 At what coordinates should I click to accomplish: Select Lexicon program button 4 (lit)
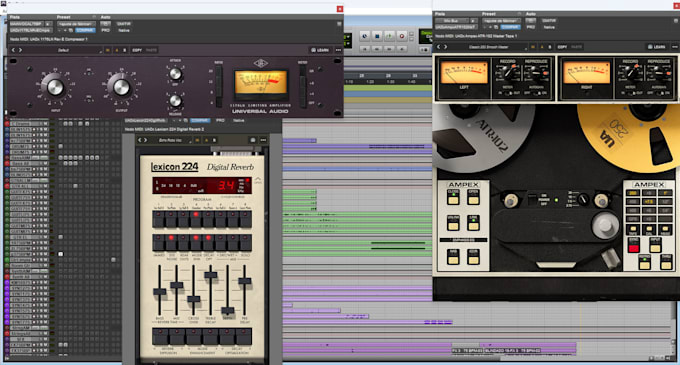[x=196, y=219]
